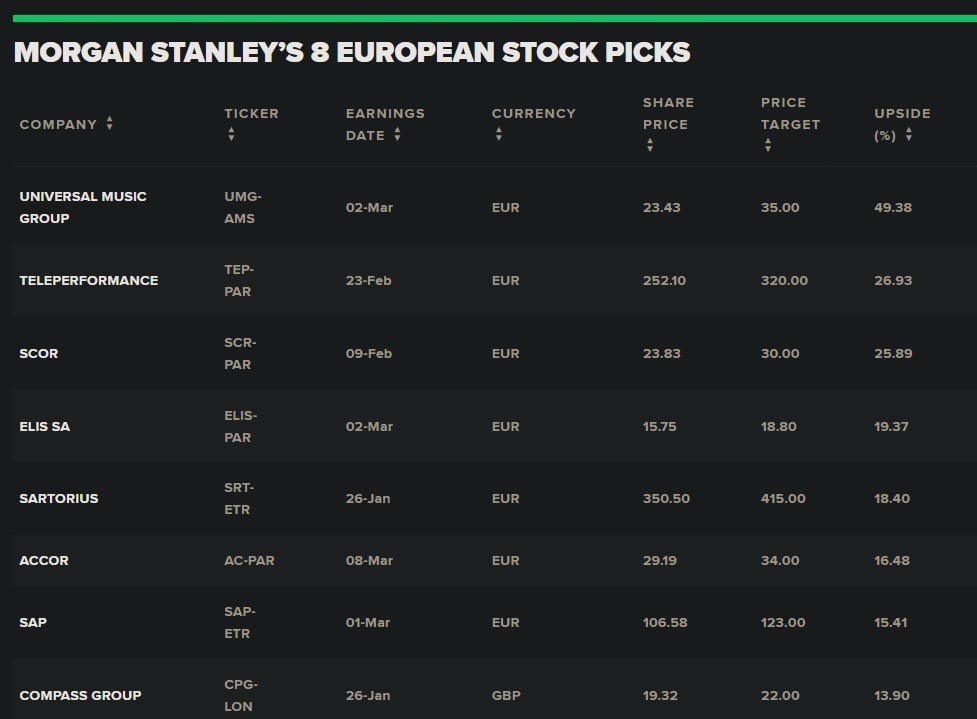
Task: Select the Sartorius company name
Action: tap(59, 498)
